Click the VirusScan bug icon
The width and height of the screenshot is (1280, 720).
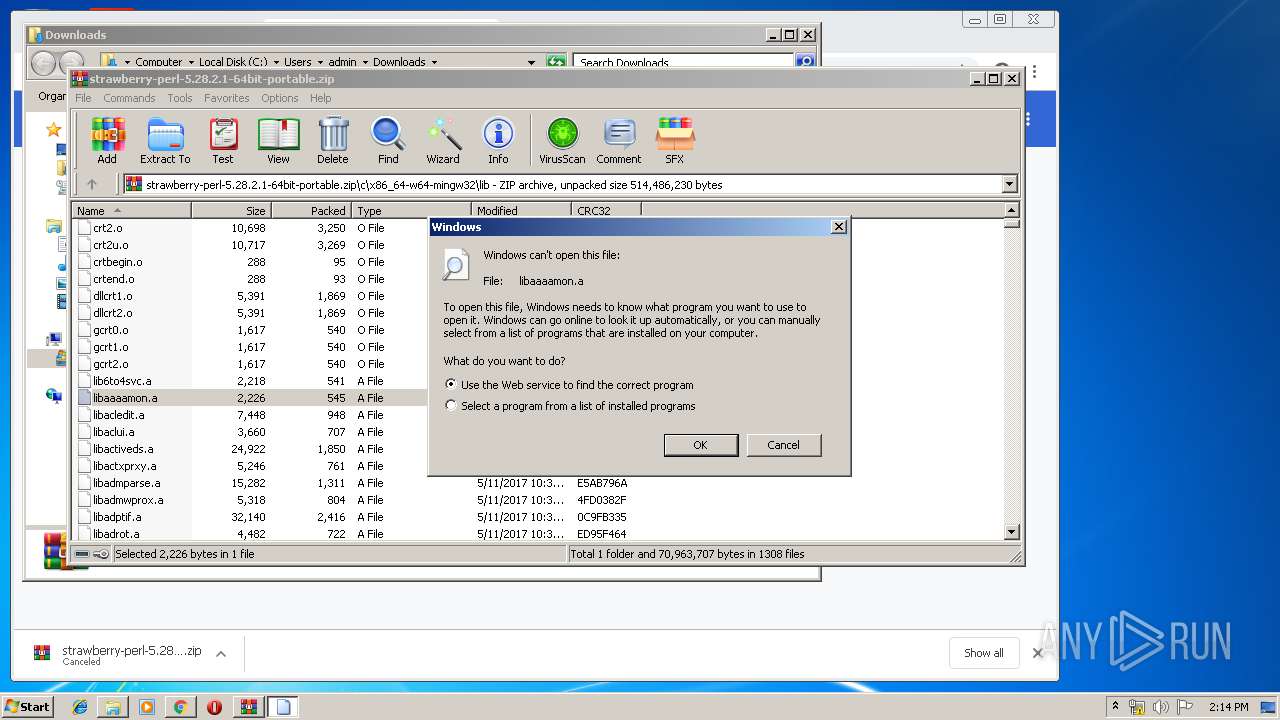(x=562, y=141)
